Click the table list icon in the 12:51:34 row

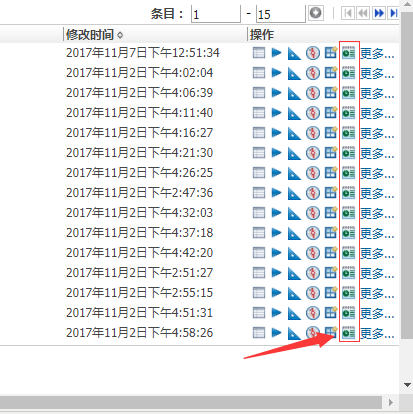coord(259,53)
